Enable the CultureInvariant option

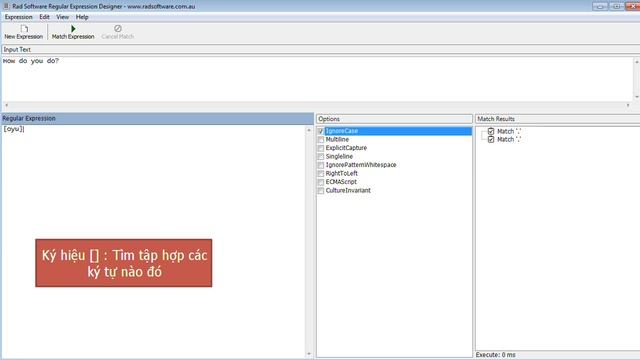coord(321,191)
